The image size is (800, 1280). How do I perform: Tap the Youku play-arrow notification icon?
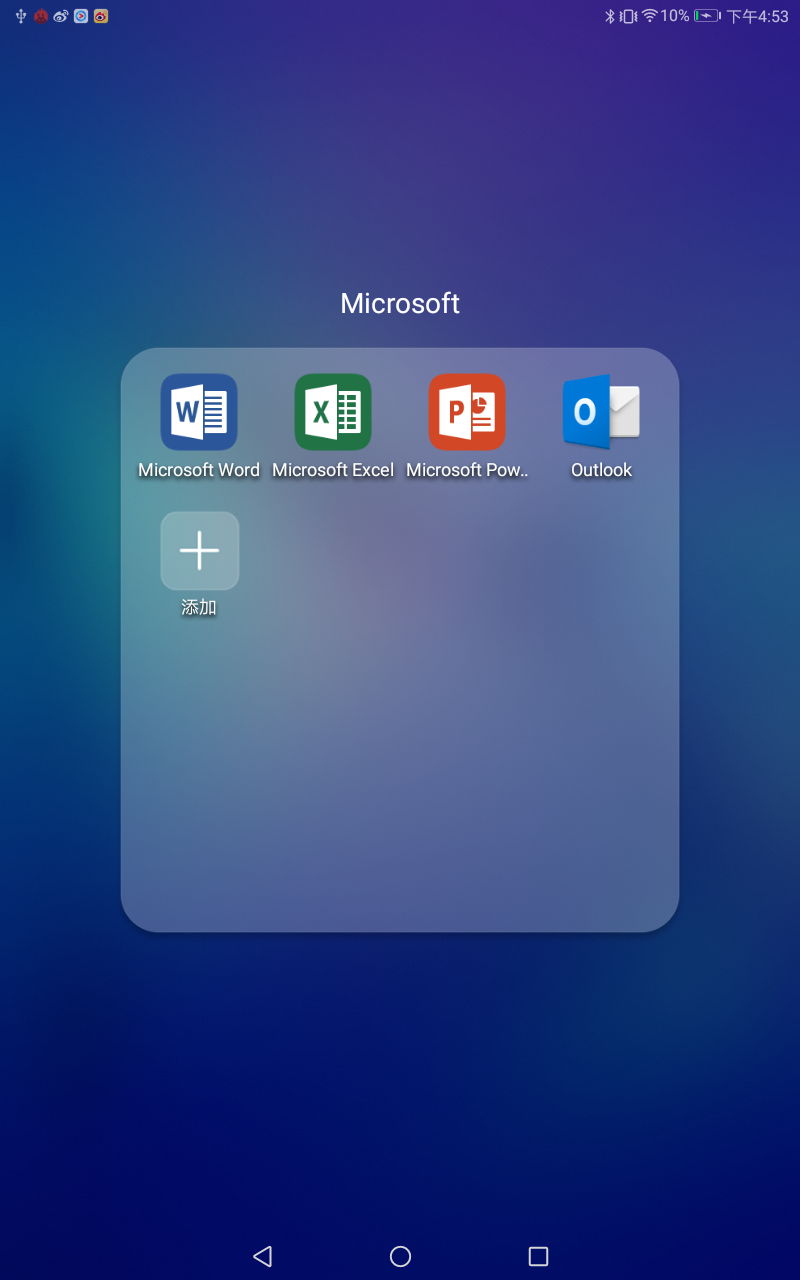(x=81, y=16)
